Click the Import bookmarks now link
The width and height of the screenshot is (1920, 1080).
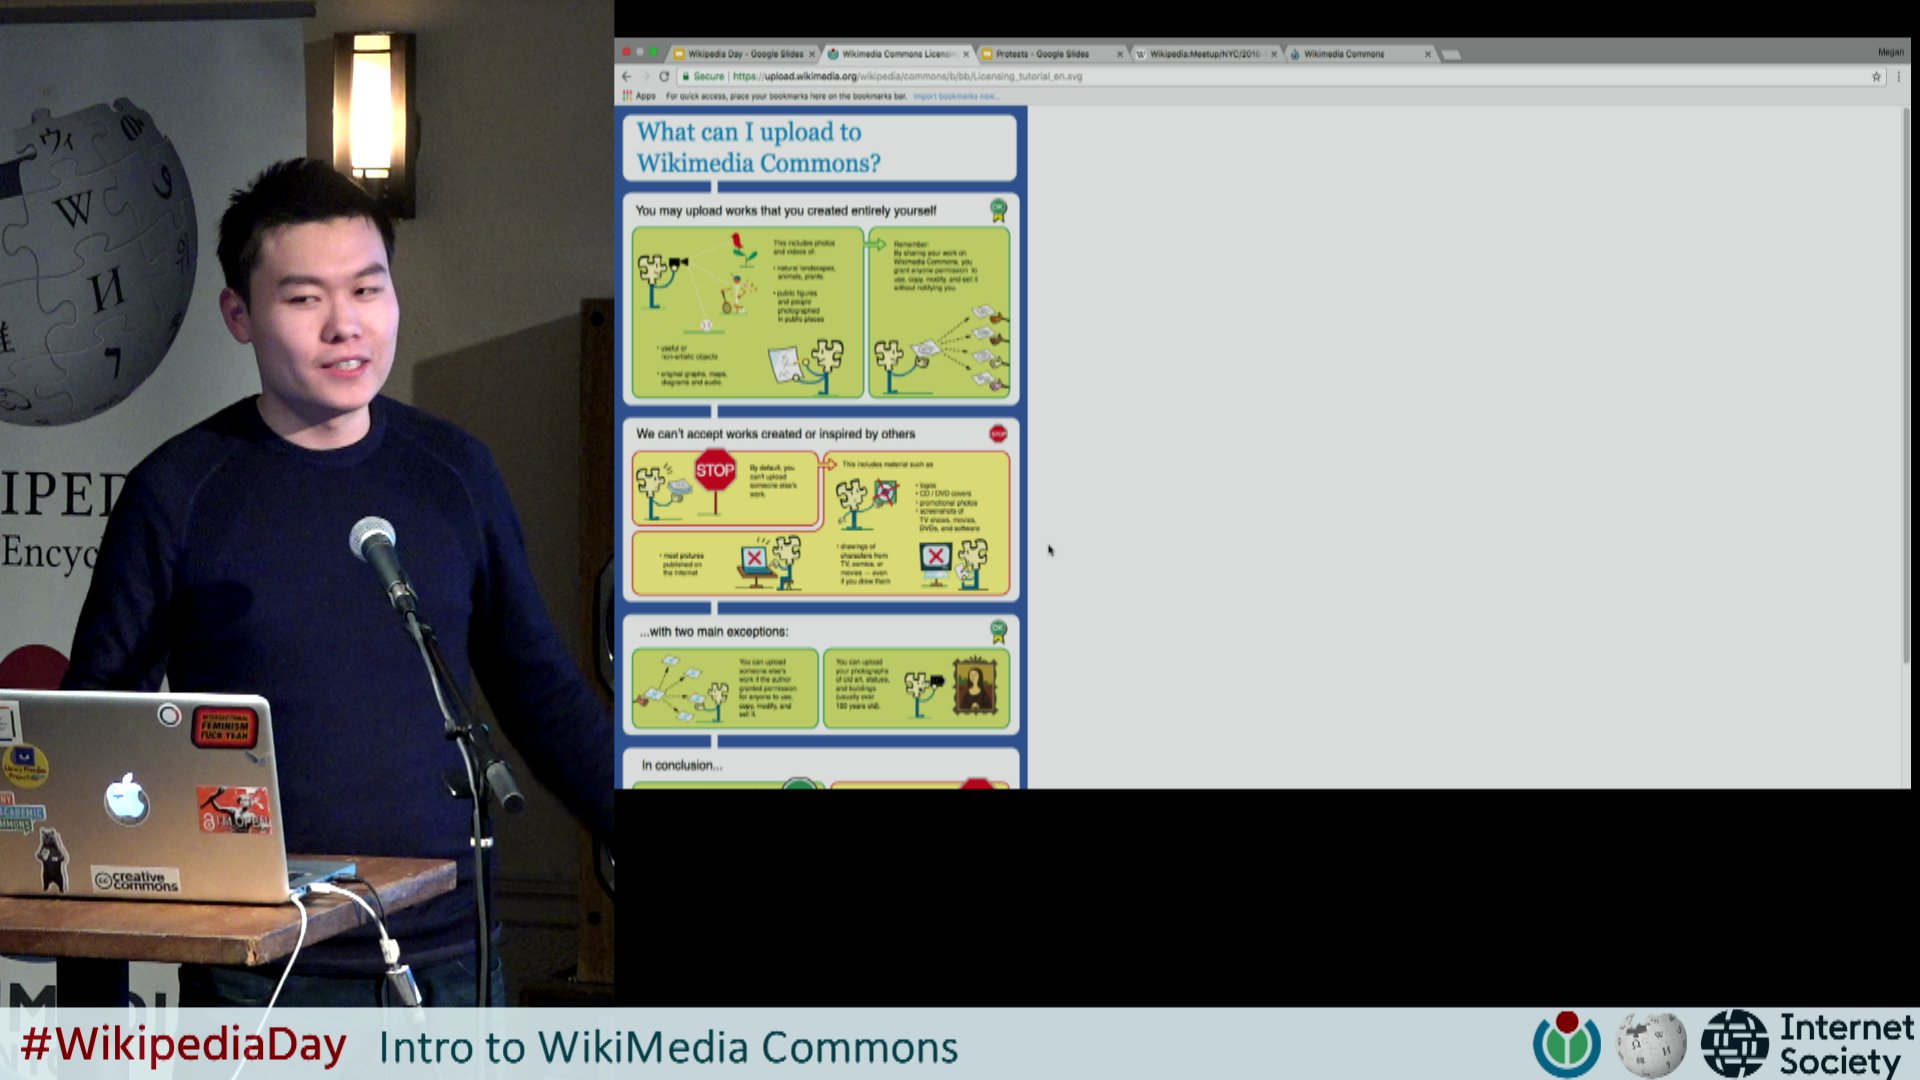point(955,96)
